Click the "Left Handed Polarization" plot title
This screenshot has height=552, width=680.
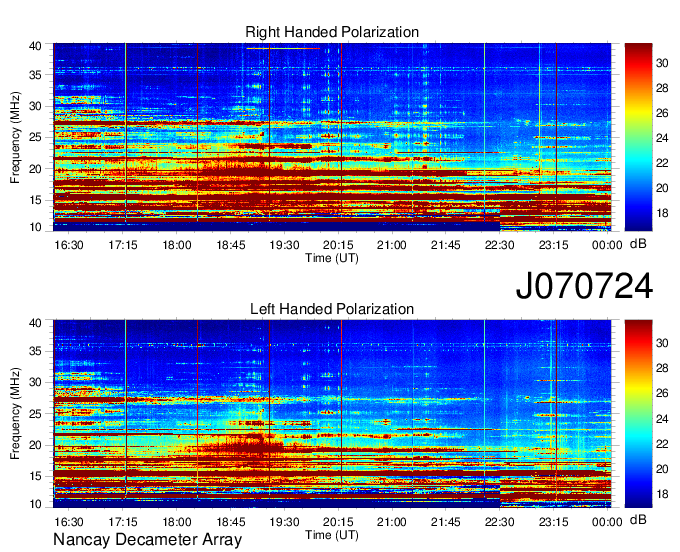pos(332,309)
